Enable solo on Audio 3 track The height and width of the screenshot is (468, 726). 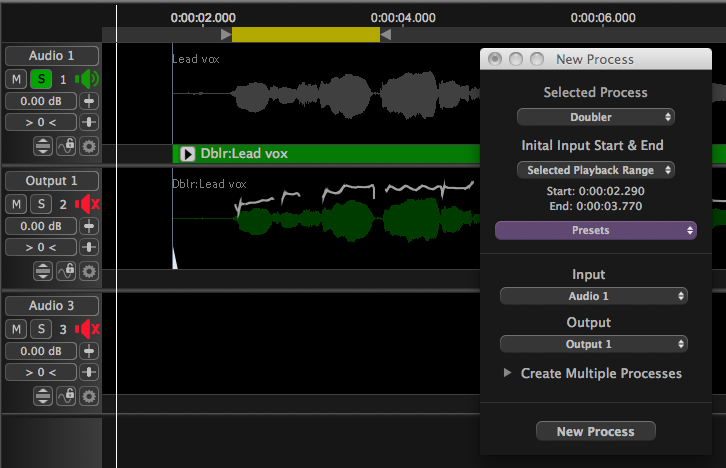point(41,329)
